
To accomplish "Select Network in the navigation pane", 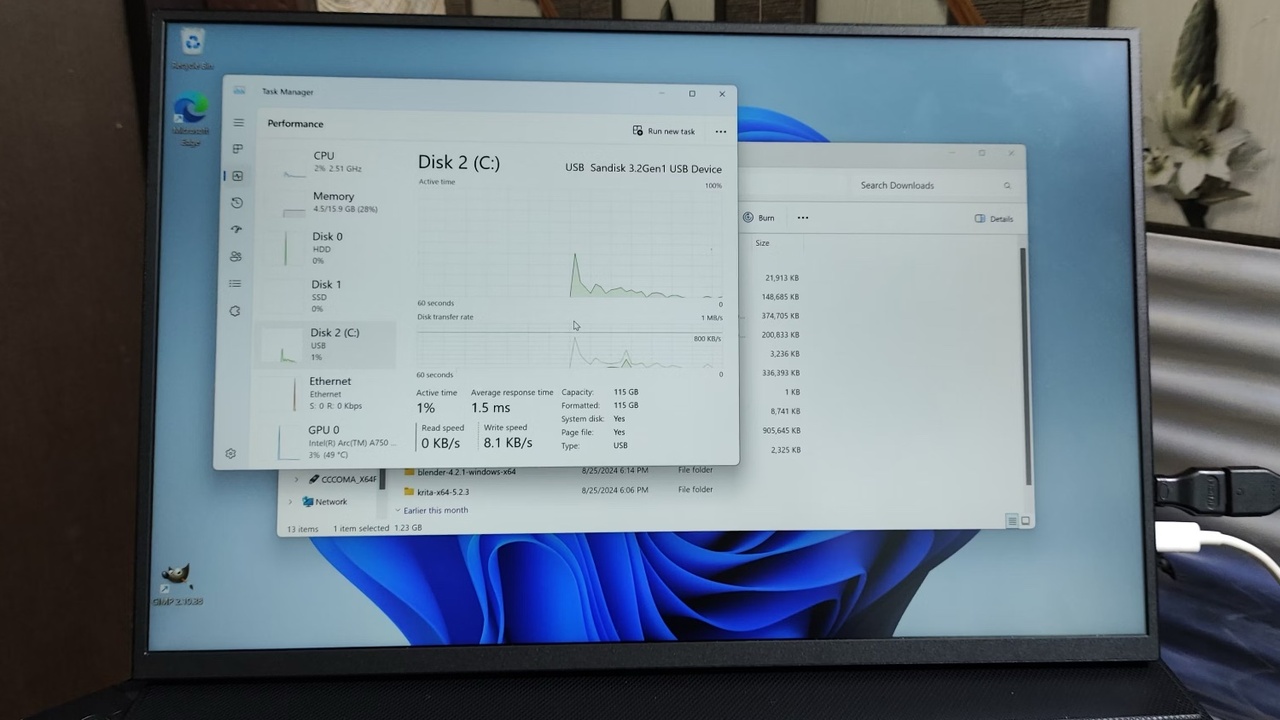I will 325,502.
